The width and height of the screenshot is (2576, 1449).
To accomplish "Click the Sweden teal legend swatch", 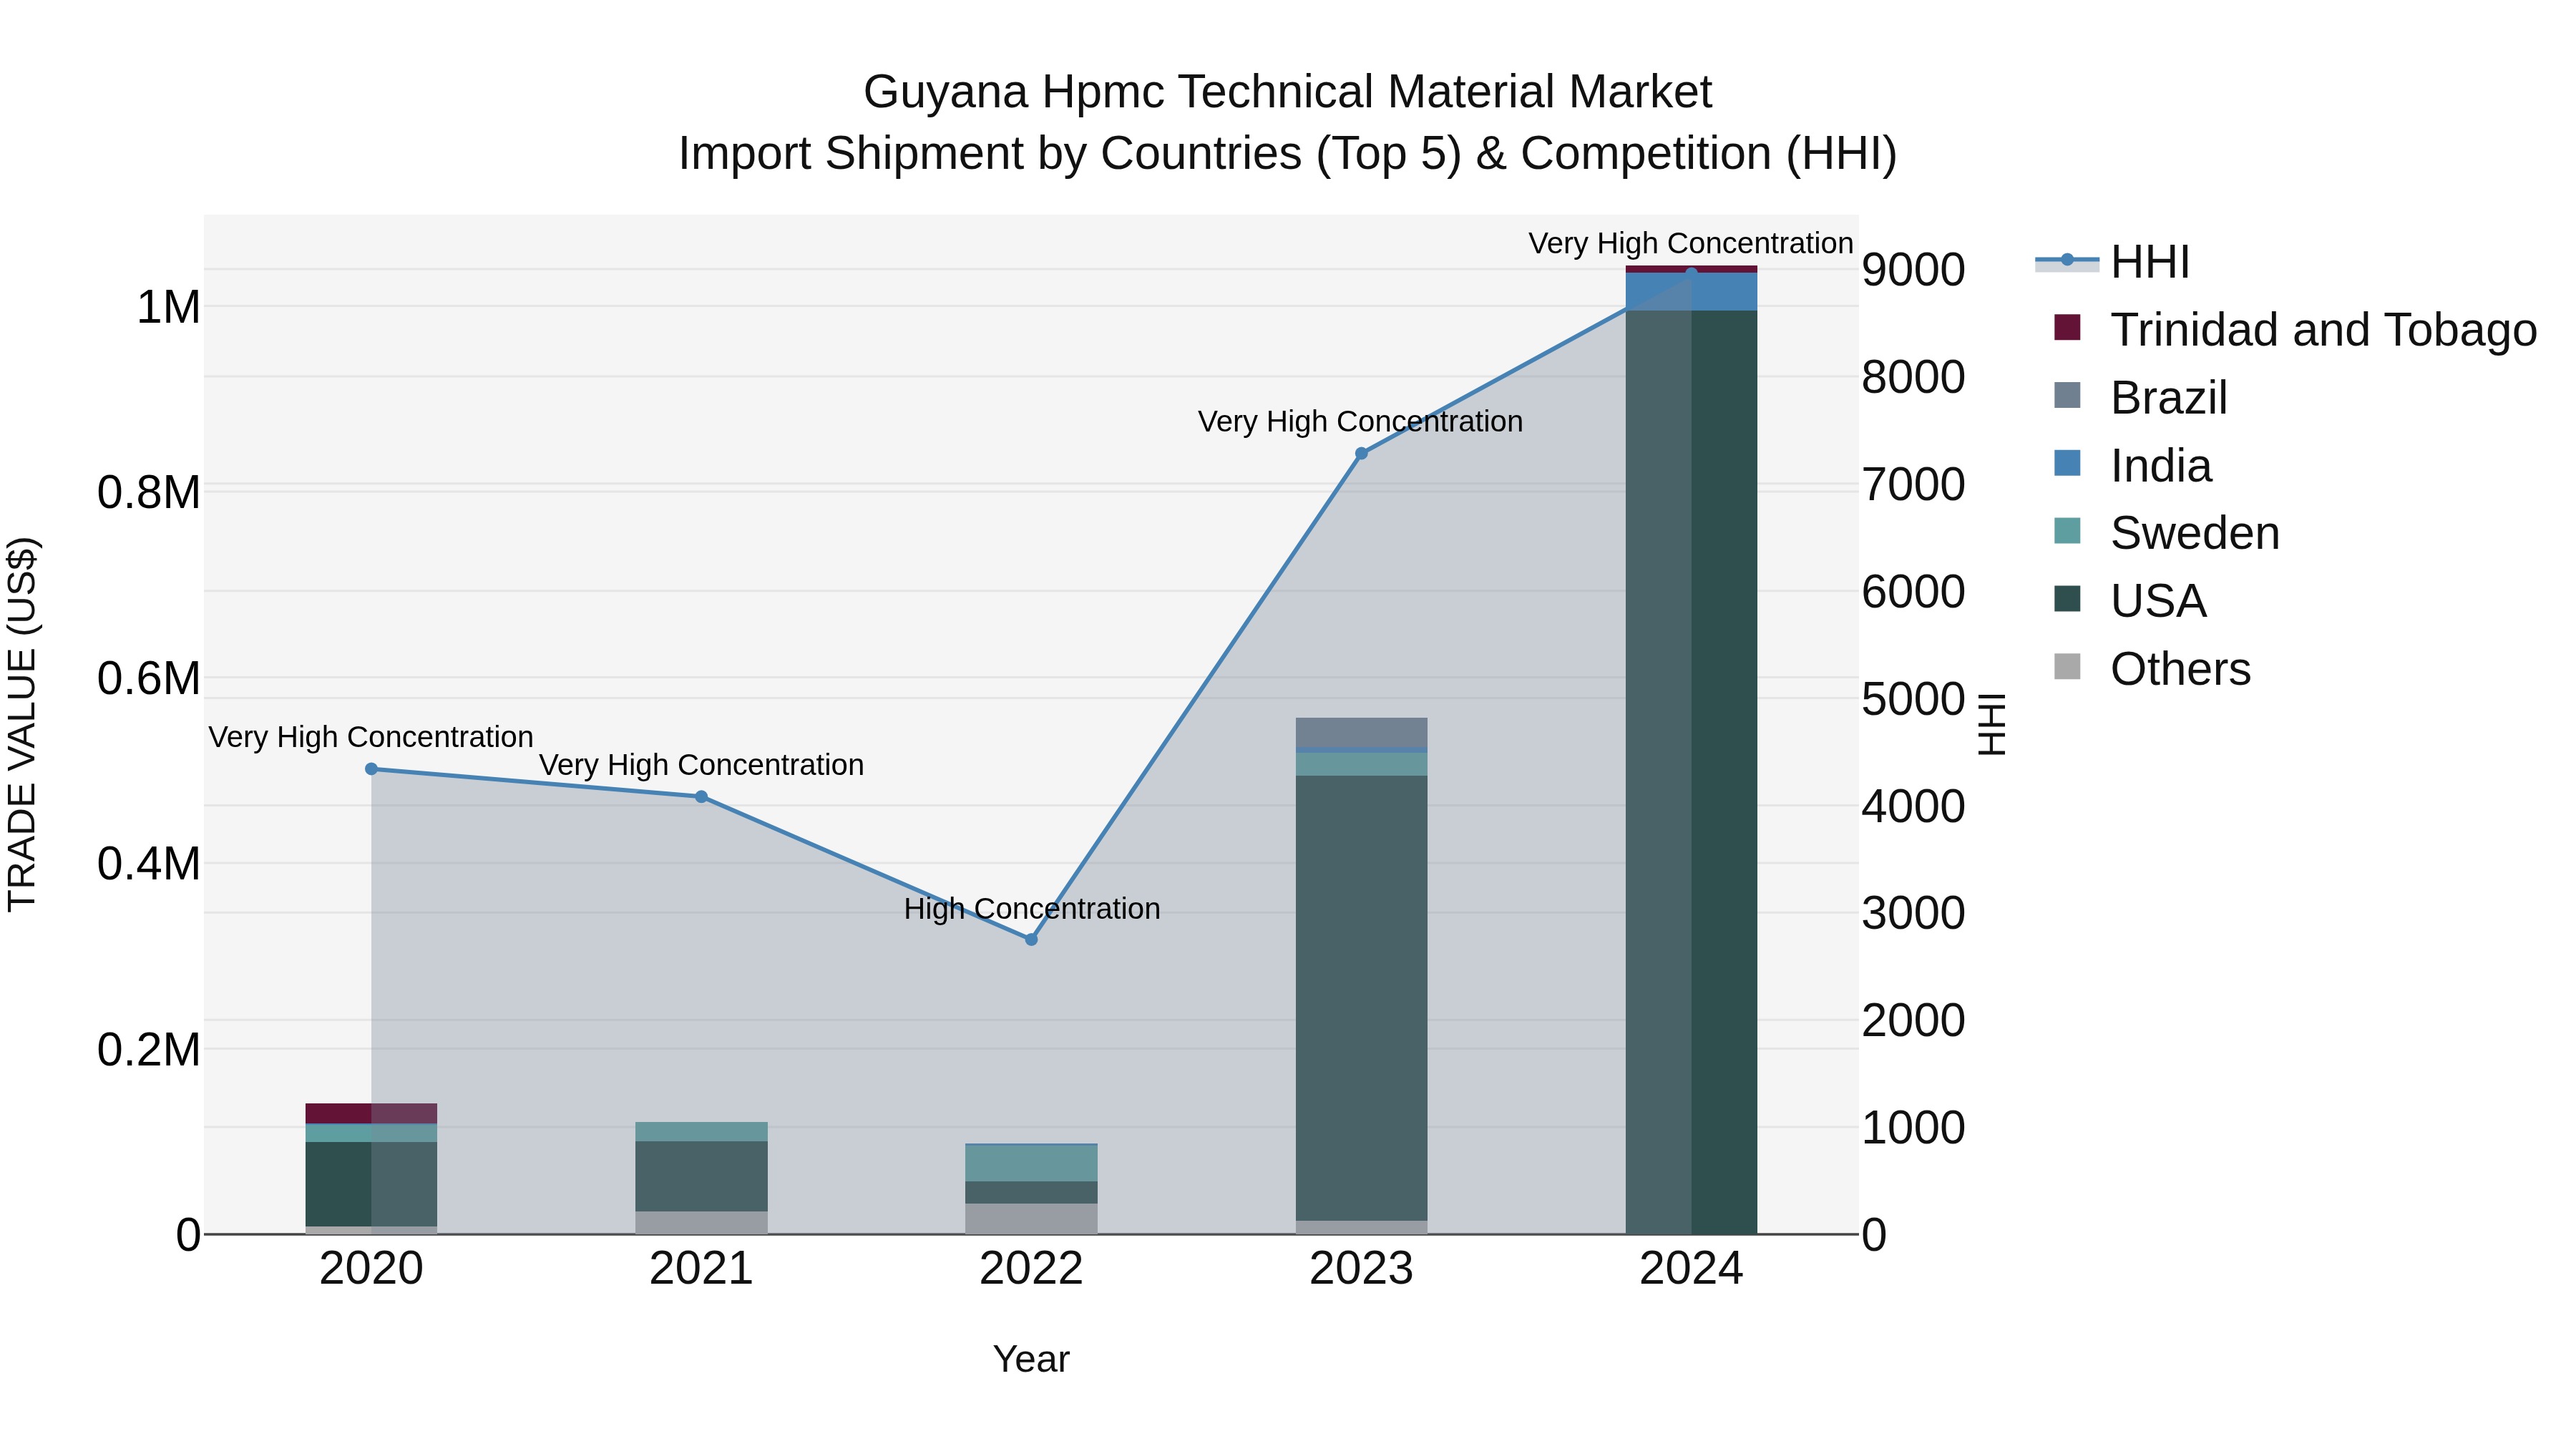I will point(2067,531).
